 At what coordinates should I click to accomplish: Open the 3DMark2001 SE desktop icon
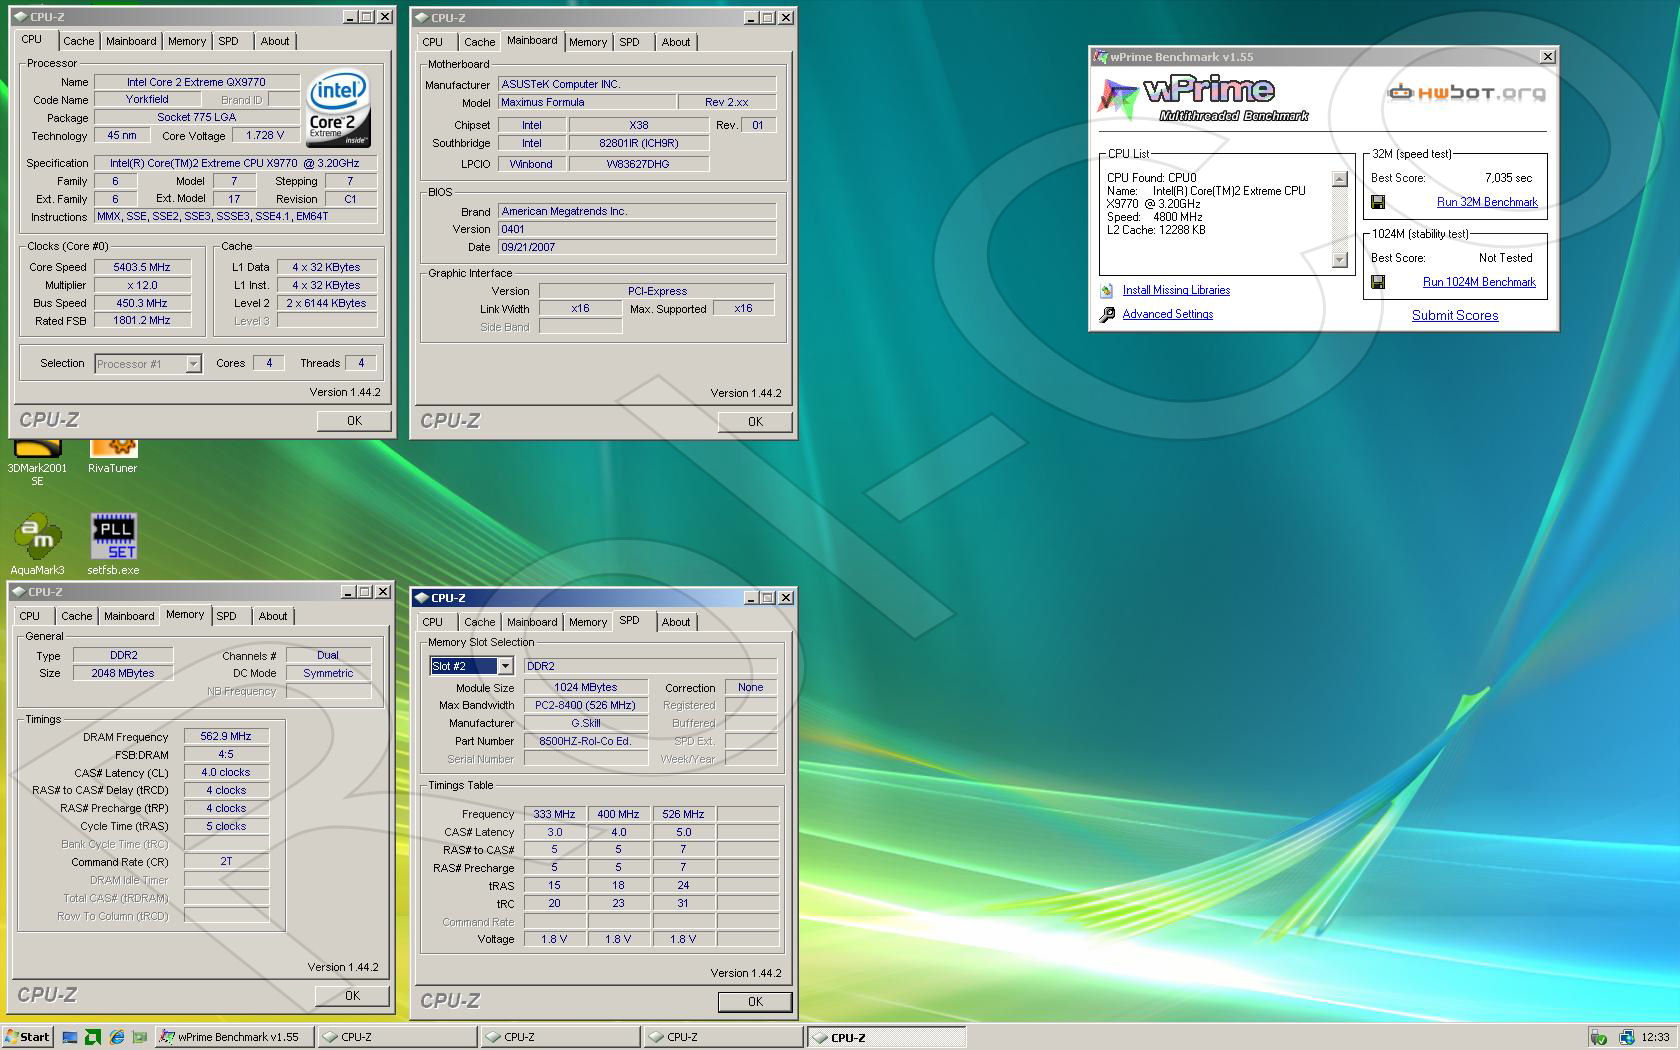(x=37, y=462)
